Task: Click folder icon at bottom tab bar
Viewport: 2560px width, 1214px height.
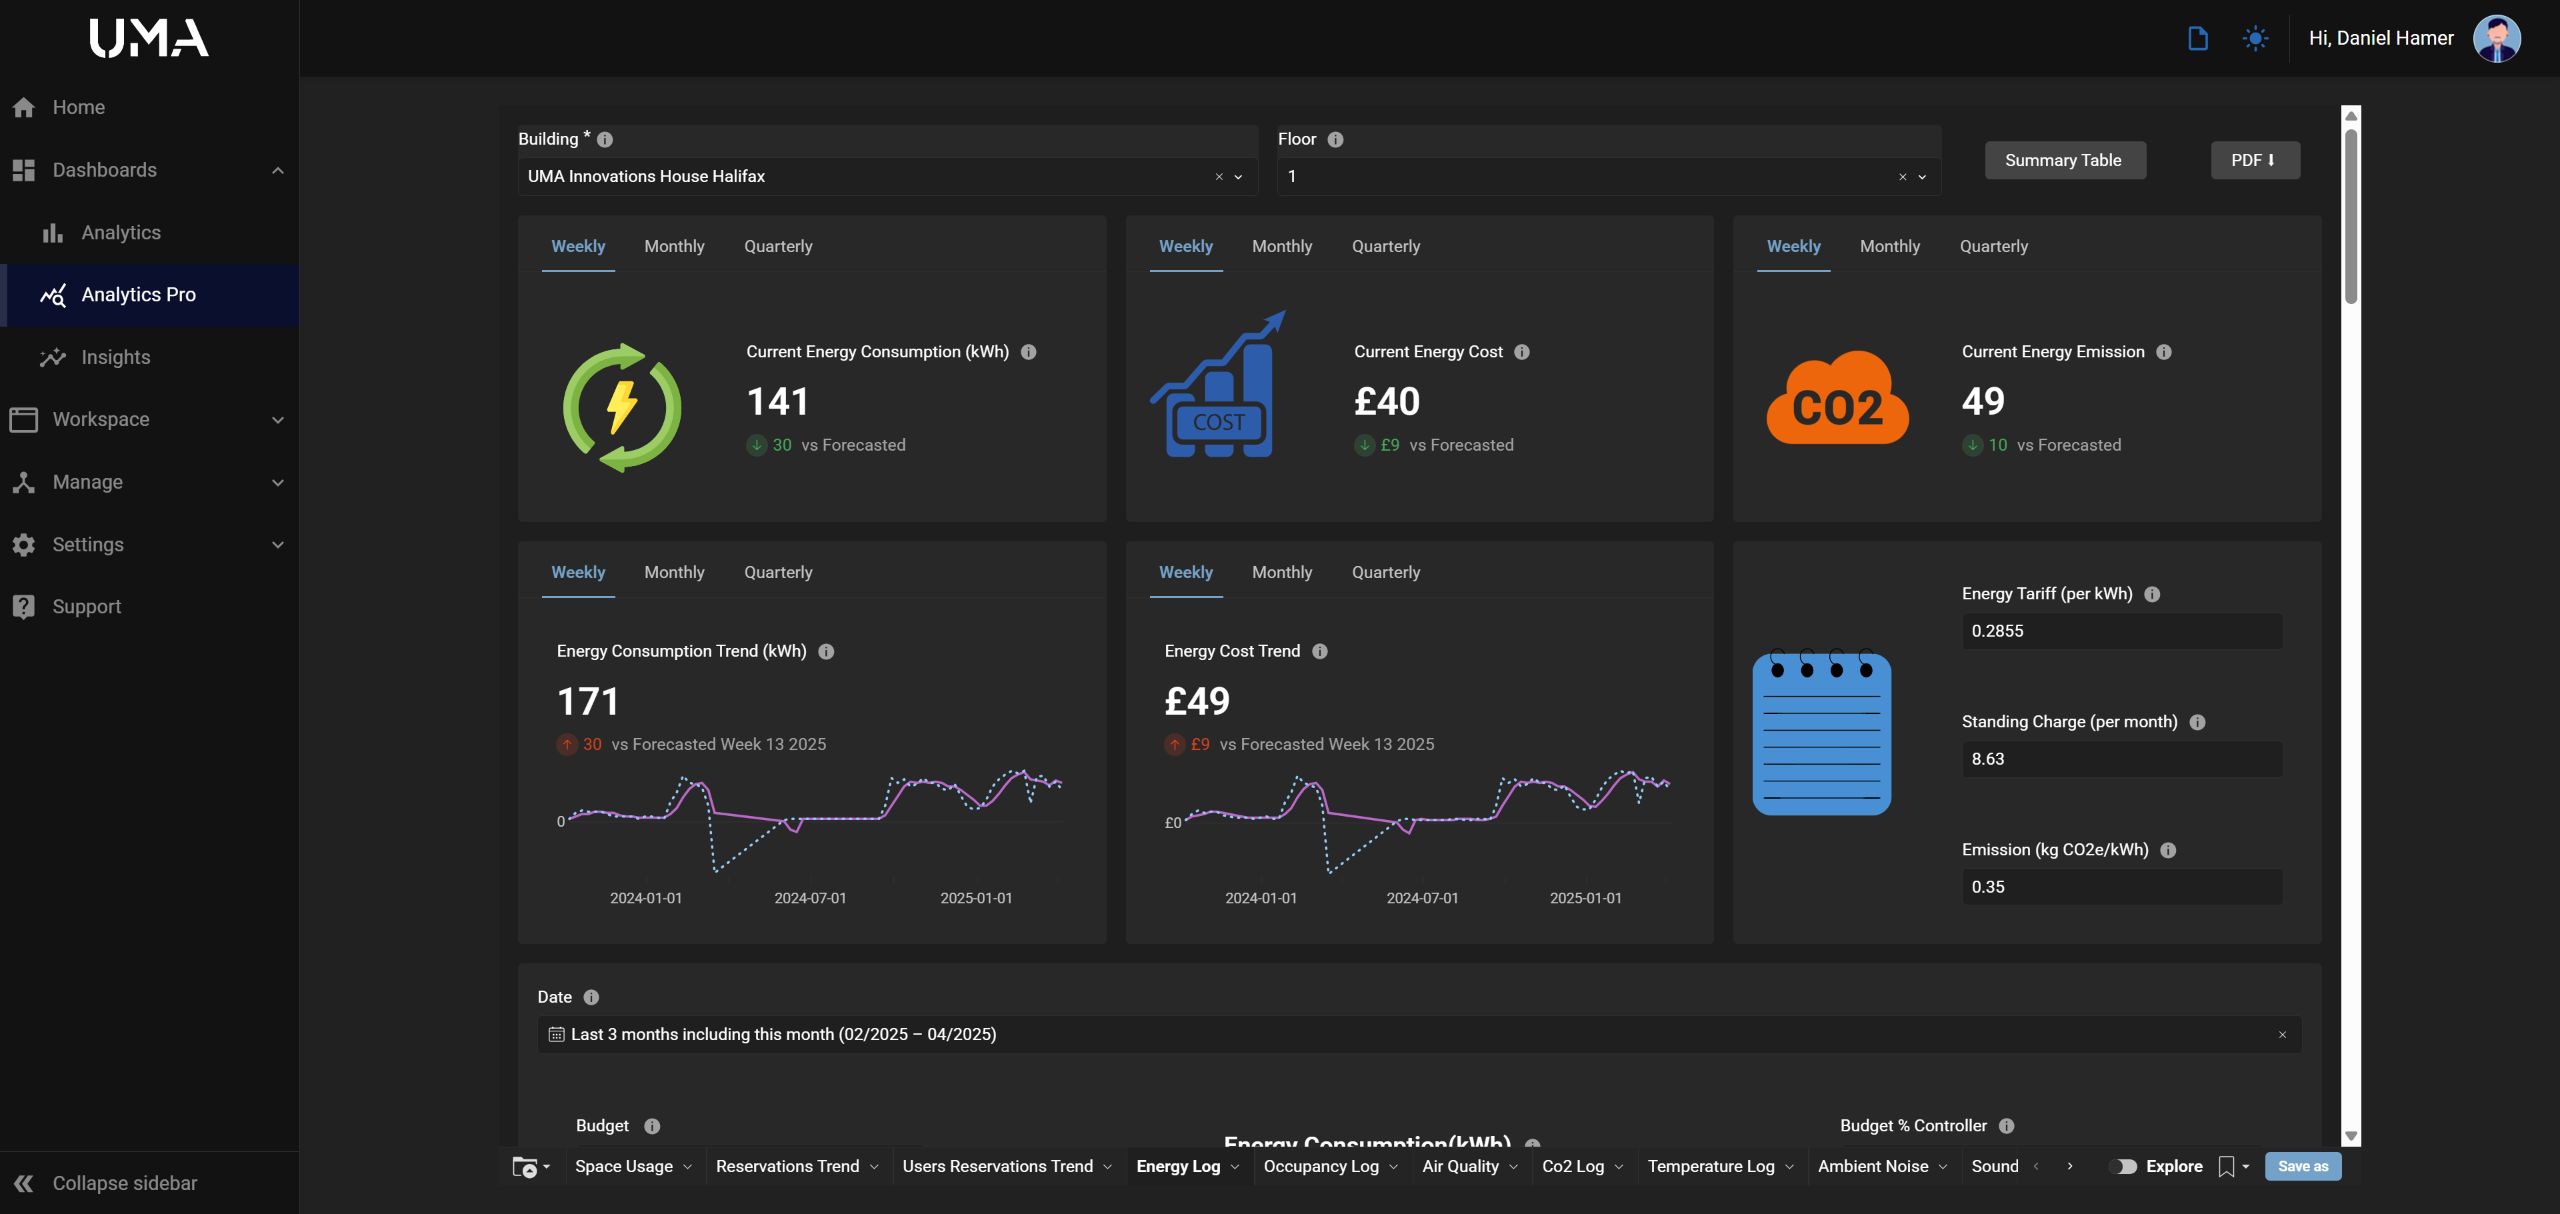Action: coord(524,1166)
